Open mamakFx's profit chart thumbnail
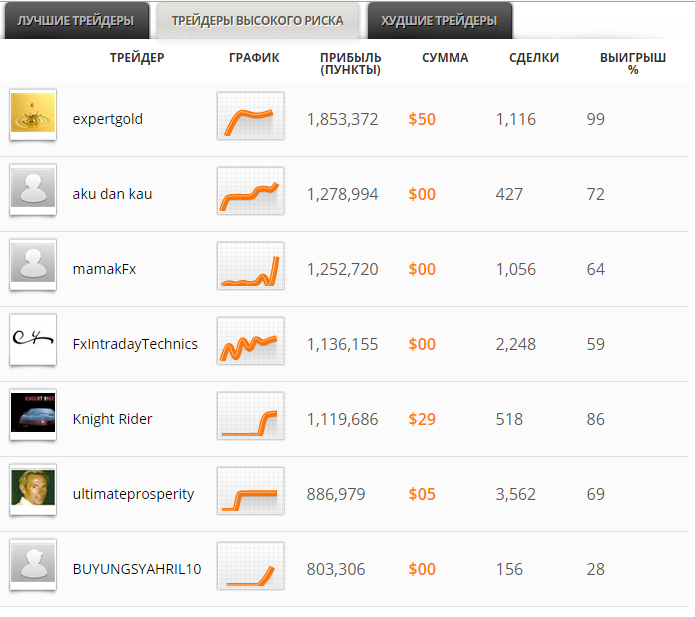 click(x=250, y=267)
